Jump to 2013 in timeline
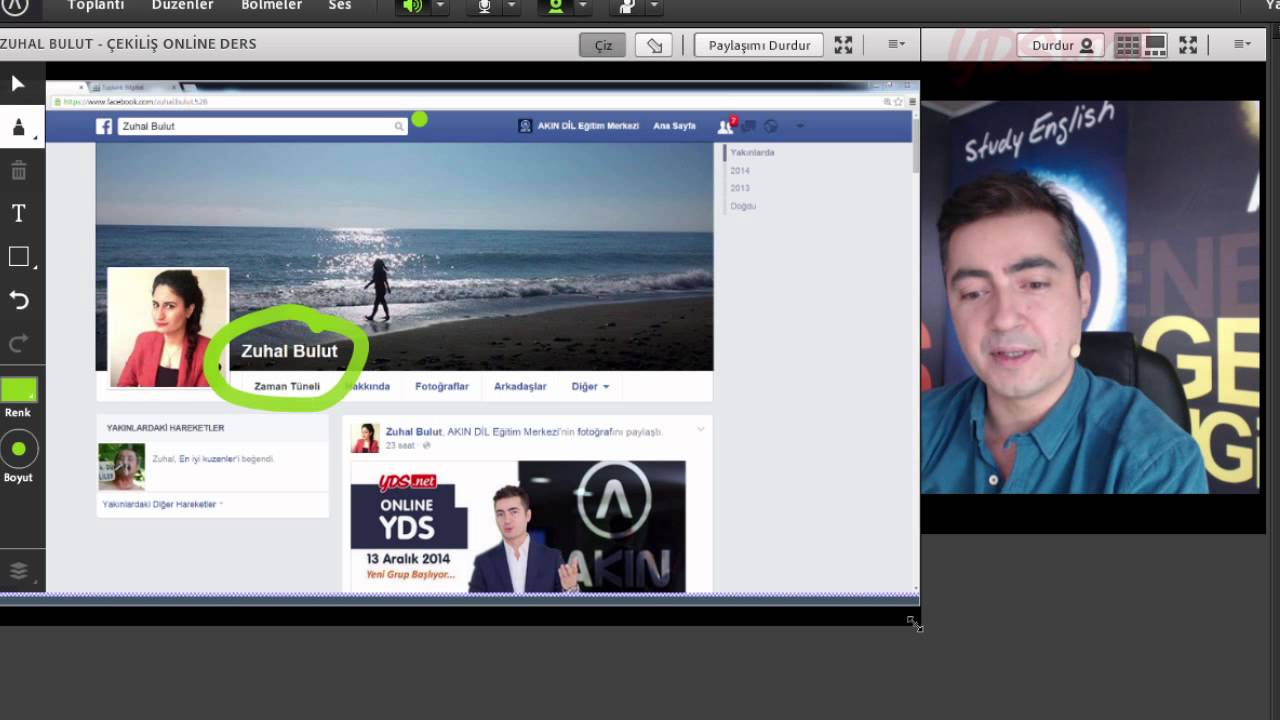 point(740,188)
